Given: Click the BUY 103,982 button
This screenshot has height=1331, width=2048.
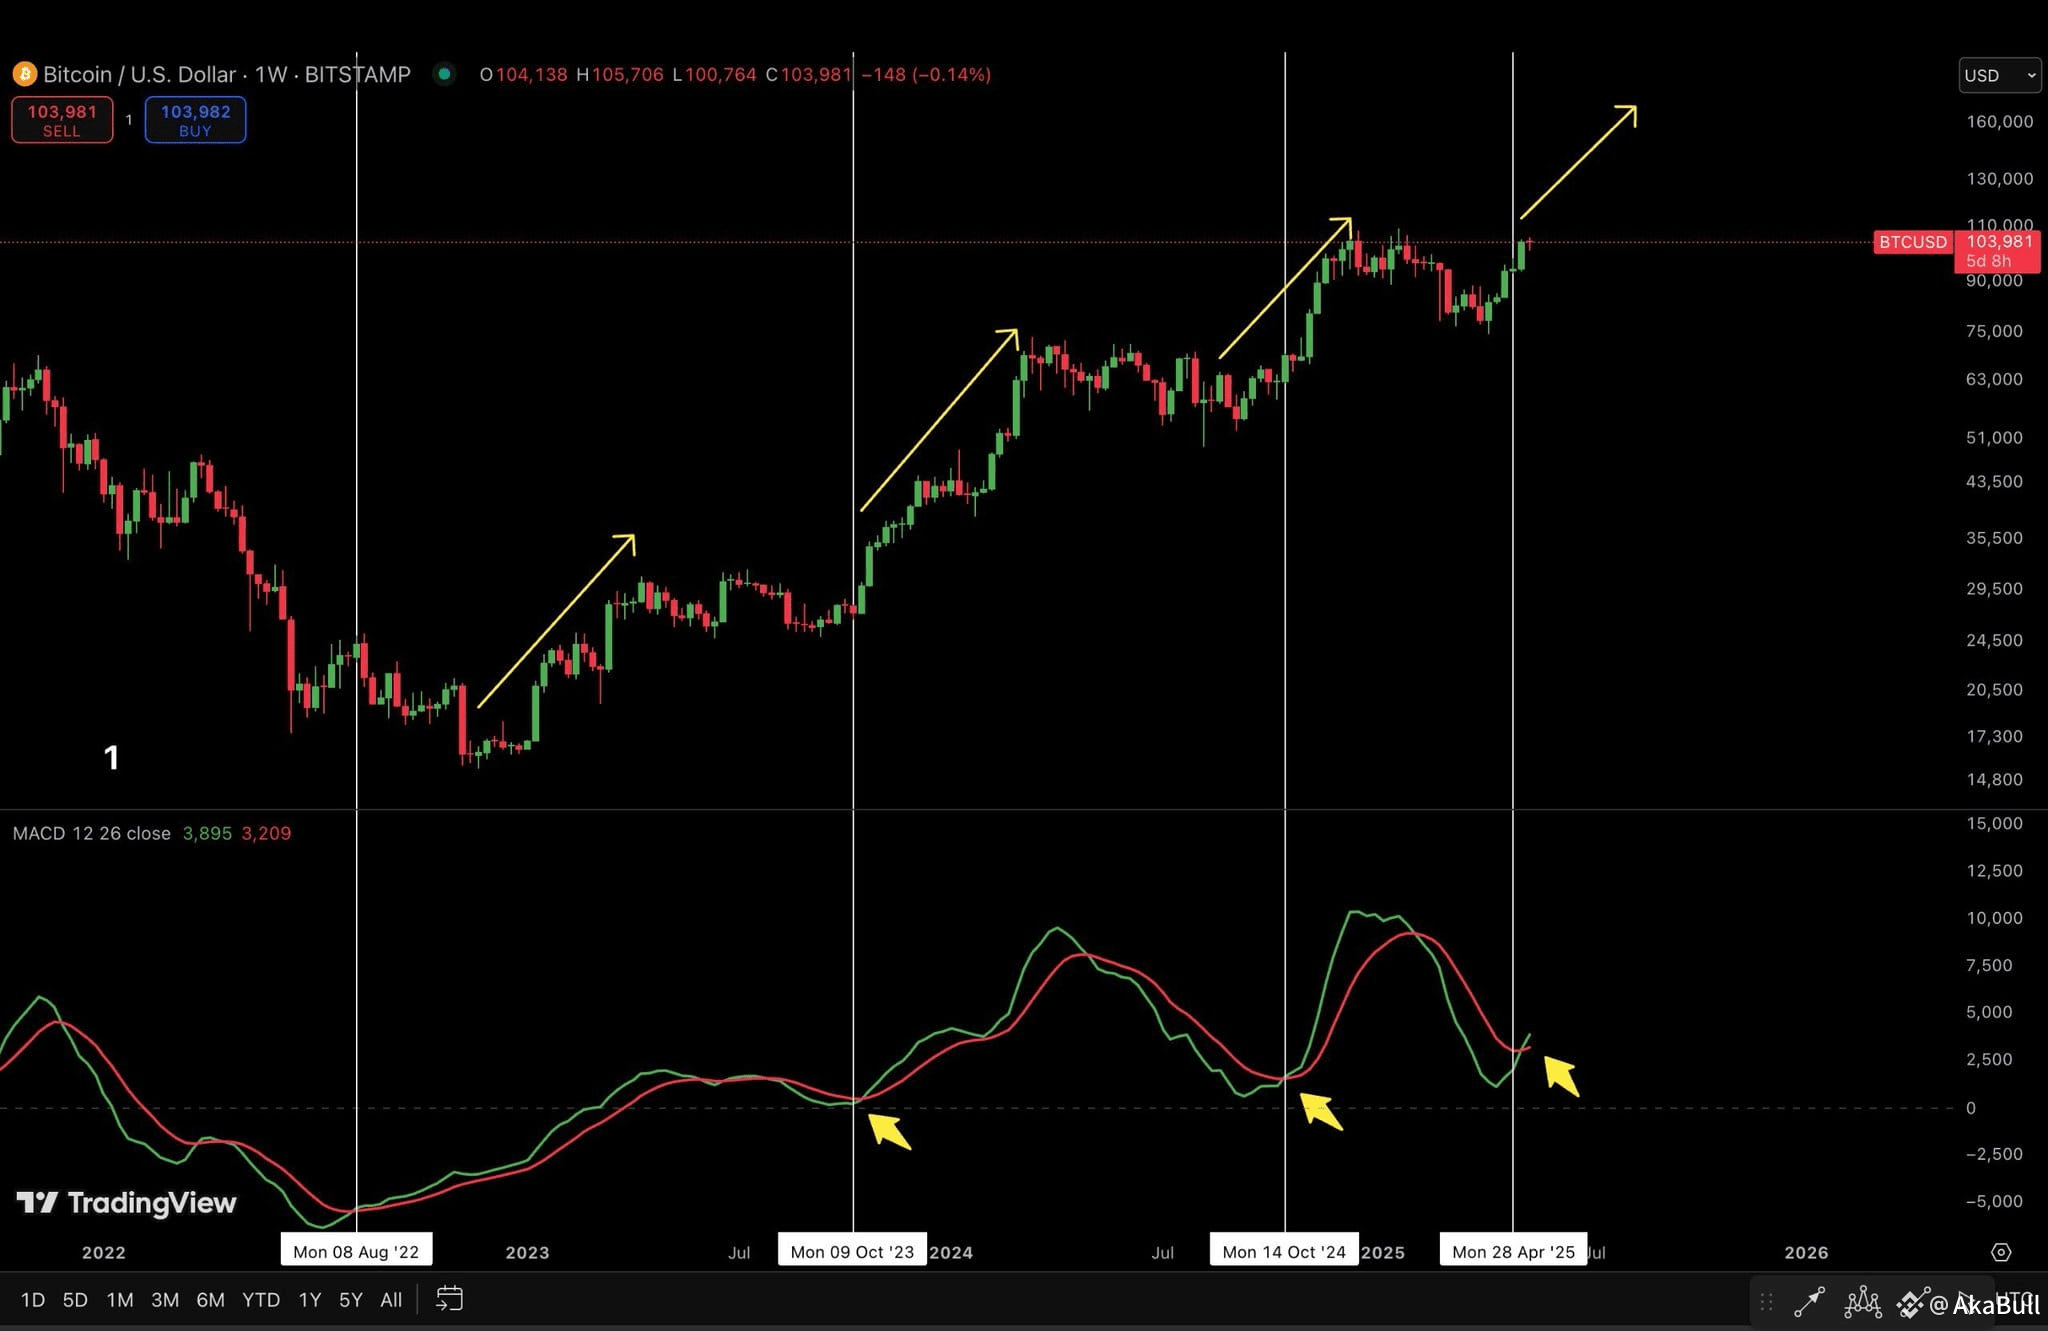Looking at the screenshot, I should [195, 118].
